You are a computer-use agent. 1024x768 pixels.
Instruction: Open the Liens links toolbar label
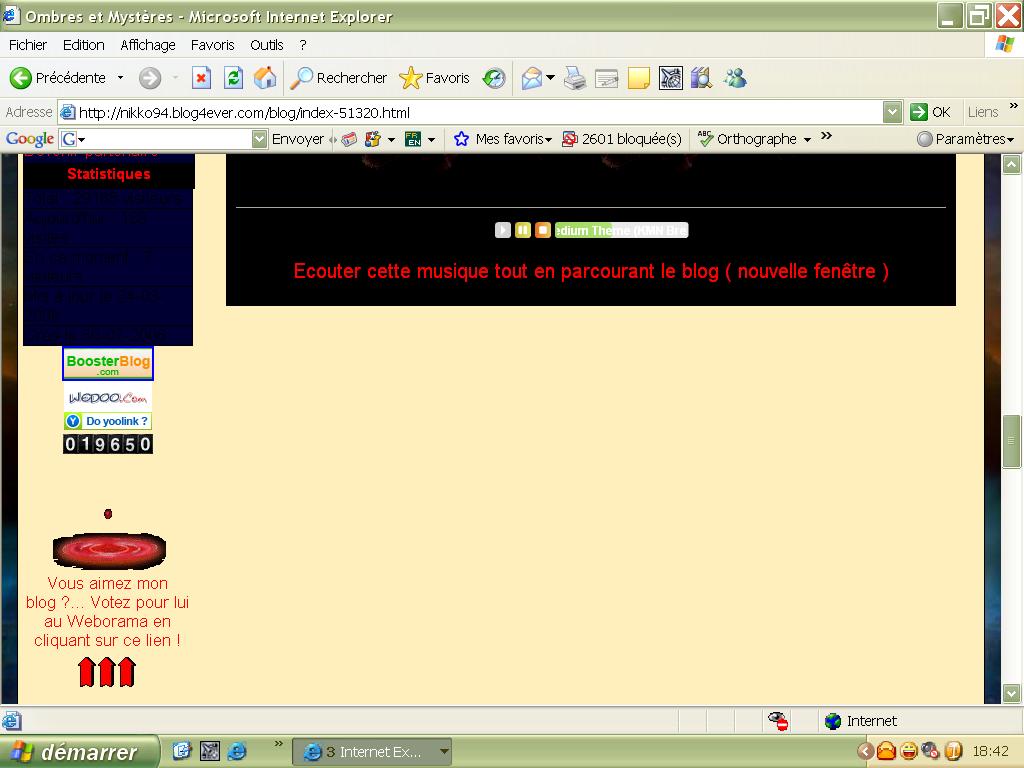pyautogui.click(x=983, y=112)
